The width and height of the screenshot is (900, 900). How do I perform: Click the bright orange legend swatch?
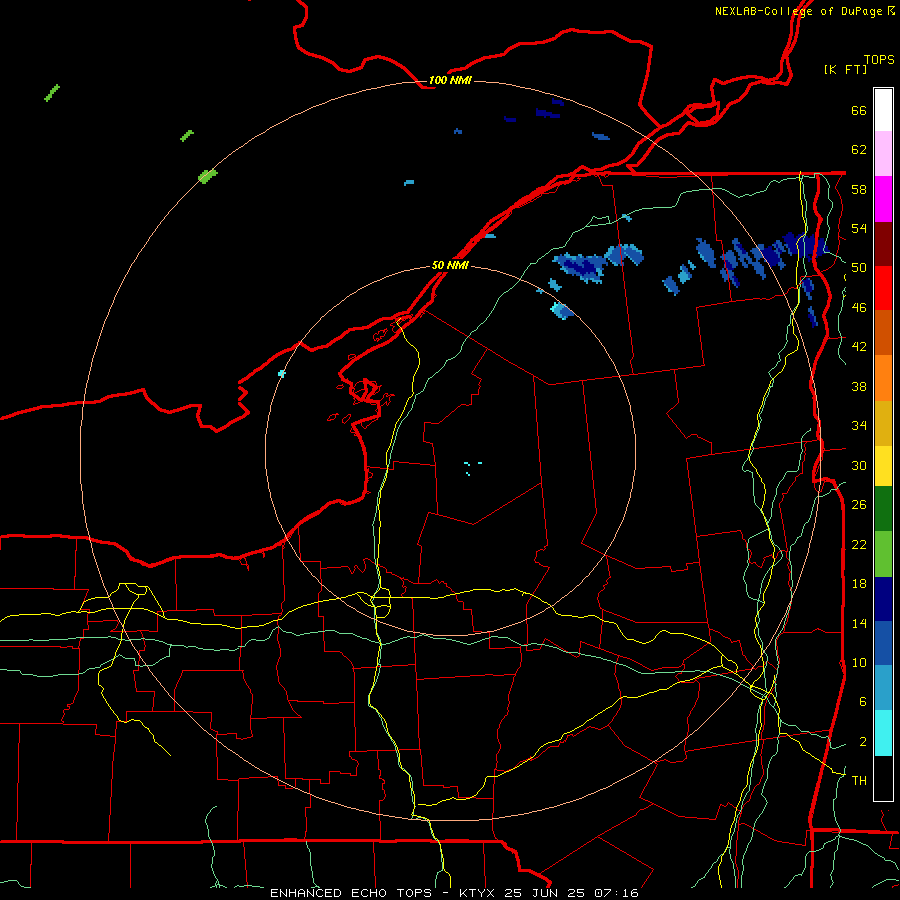(883, 378)
